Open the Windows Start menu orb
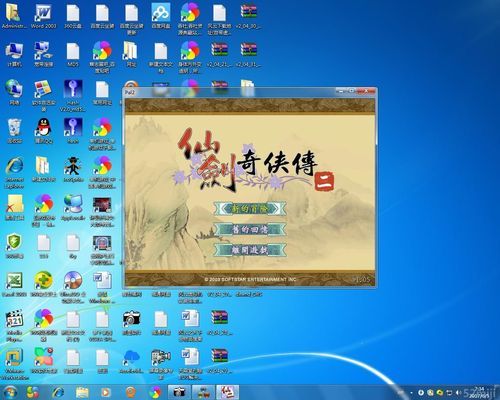This screenshot has height=400, width=500. coord(11,392)
